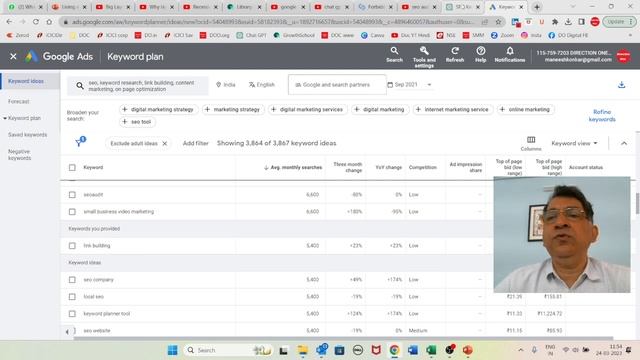The height and width of the screenshot is (360, 640).
Task: Open Chrome extensions puzzle icon
Action: pyautogui.click(x=555, y=22)
